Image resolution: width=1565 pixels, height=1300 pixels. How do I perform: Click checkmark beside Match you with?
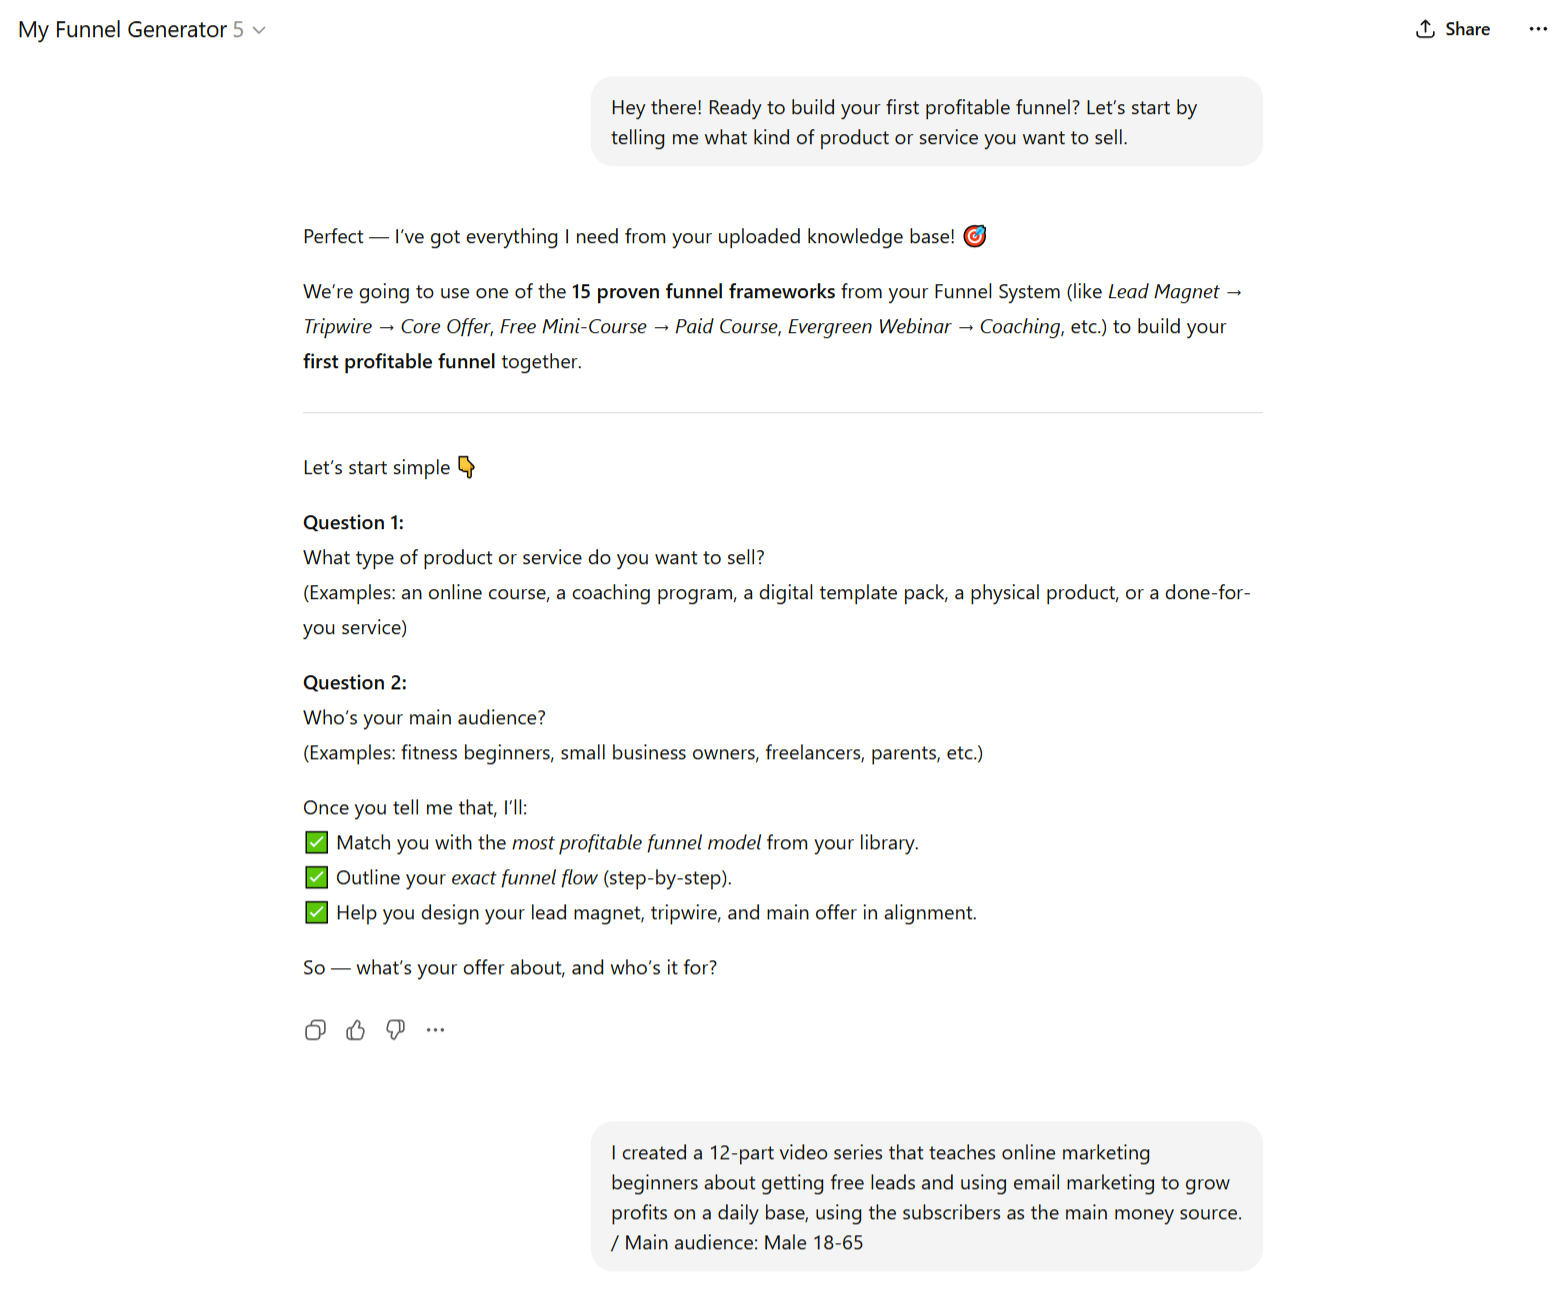pyautogui.click(x=316, y=842)
